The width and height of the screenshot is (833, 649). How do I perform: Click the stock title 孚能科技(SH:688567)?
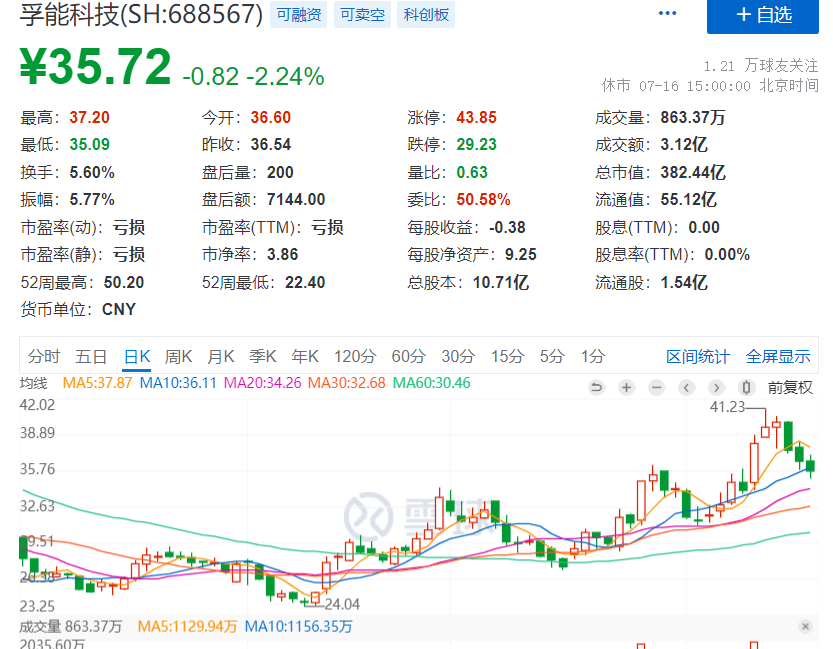click(141, 14)
